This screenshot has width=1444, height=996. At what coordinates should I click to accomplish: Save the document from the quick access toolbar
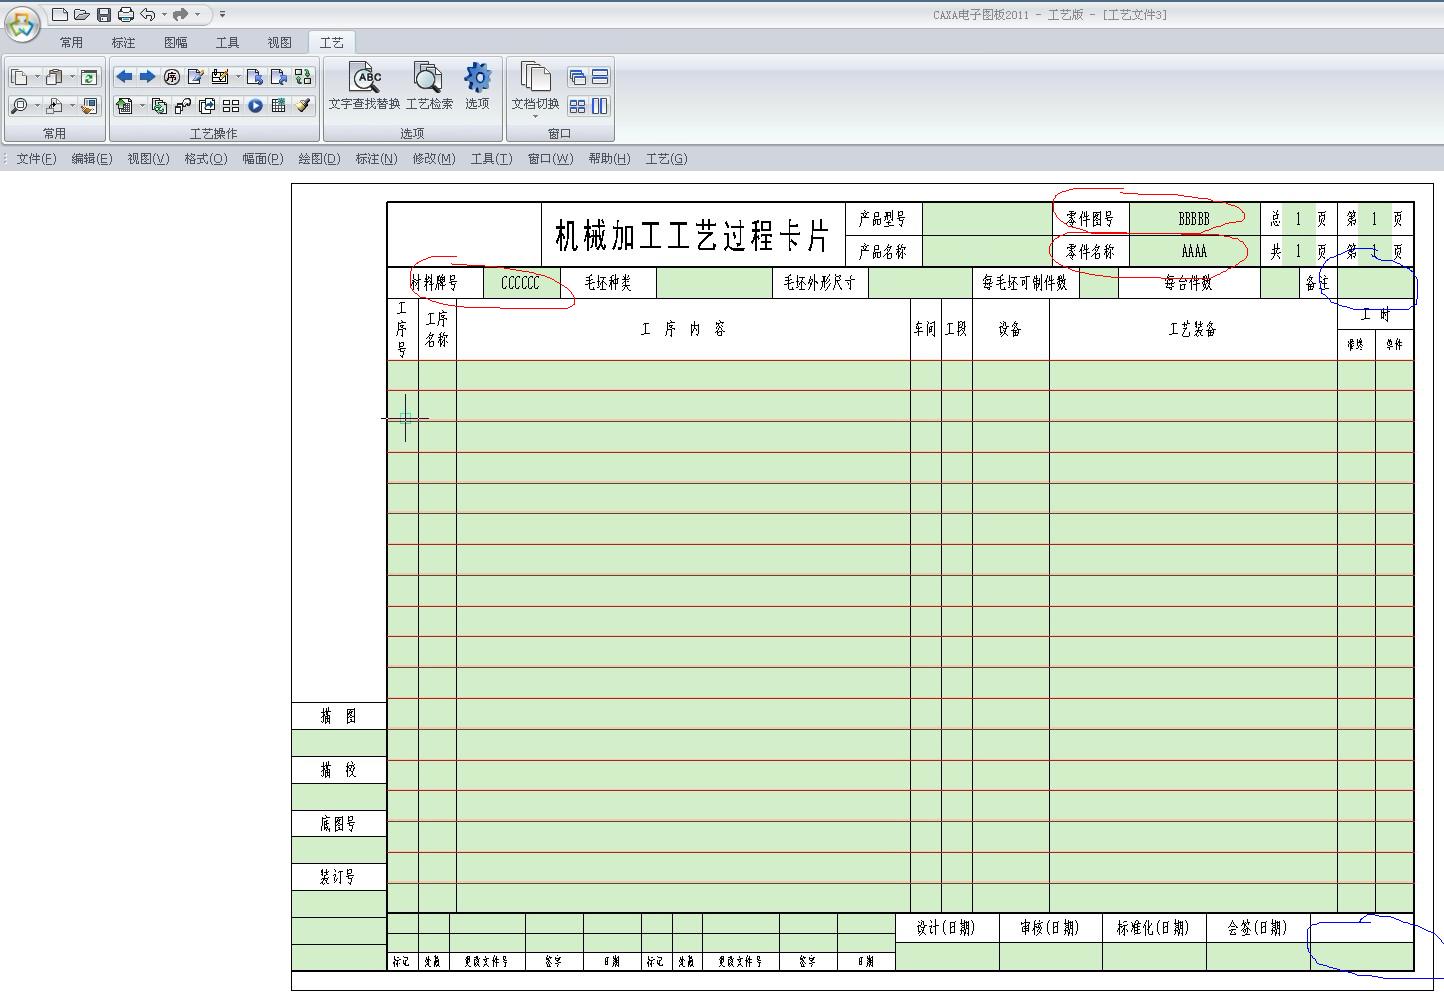coord(105,14)
